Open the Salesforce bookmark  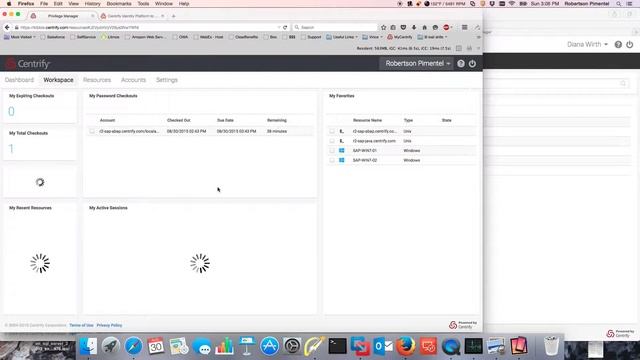click(x=53, y=37)
